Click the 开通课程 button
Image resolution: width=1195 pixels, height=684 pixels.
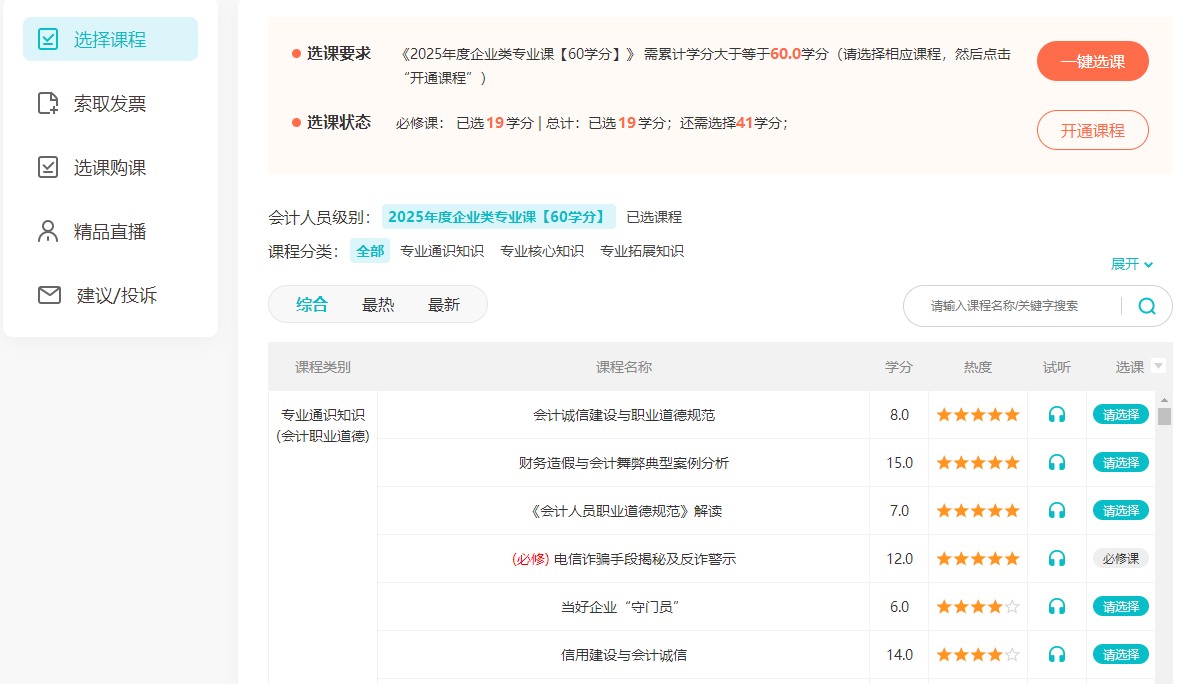click(x=1092, y=130)
